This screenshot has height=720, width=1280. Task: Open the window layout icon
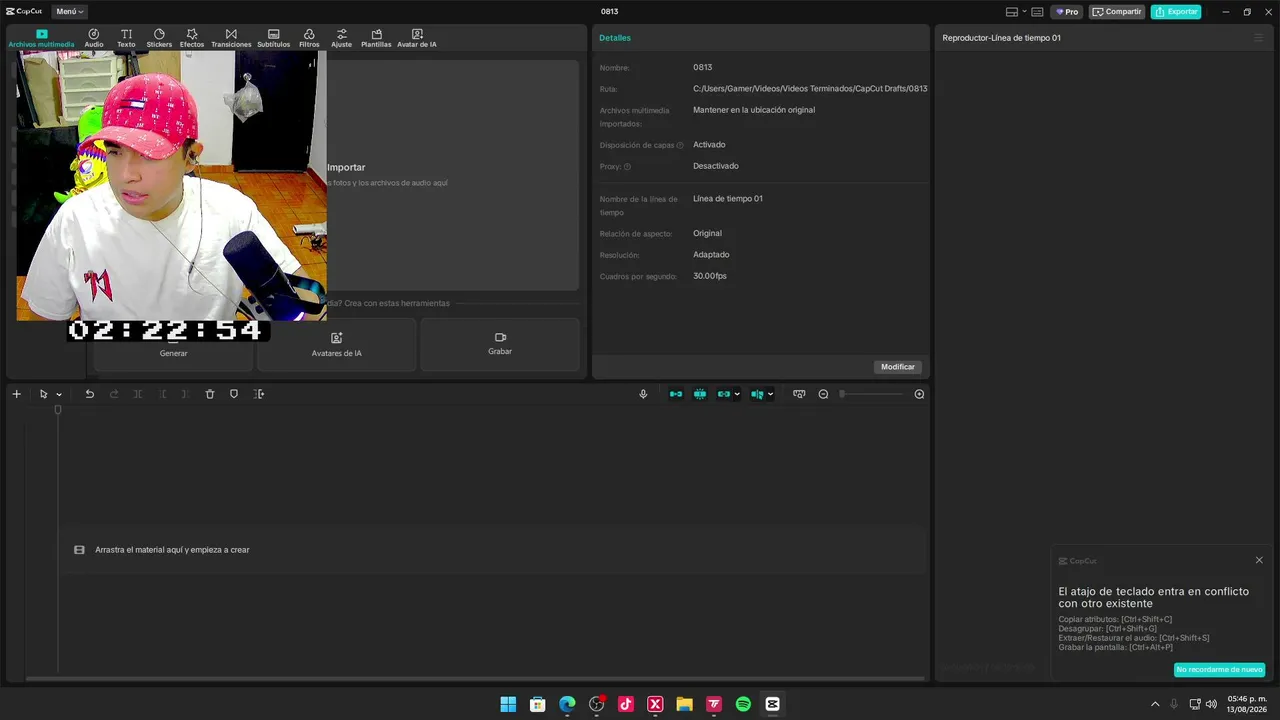(1012, 12)
